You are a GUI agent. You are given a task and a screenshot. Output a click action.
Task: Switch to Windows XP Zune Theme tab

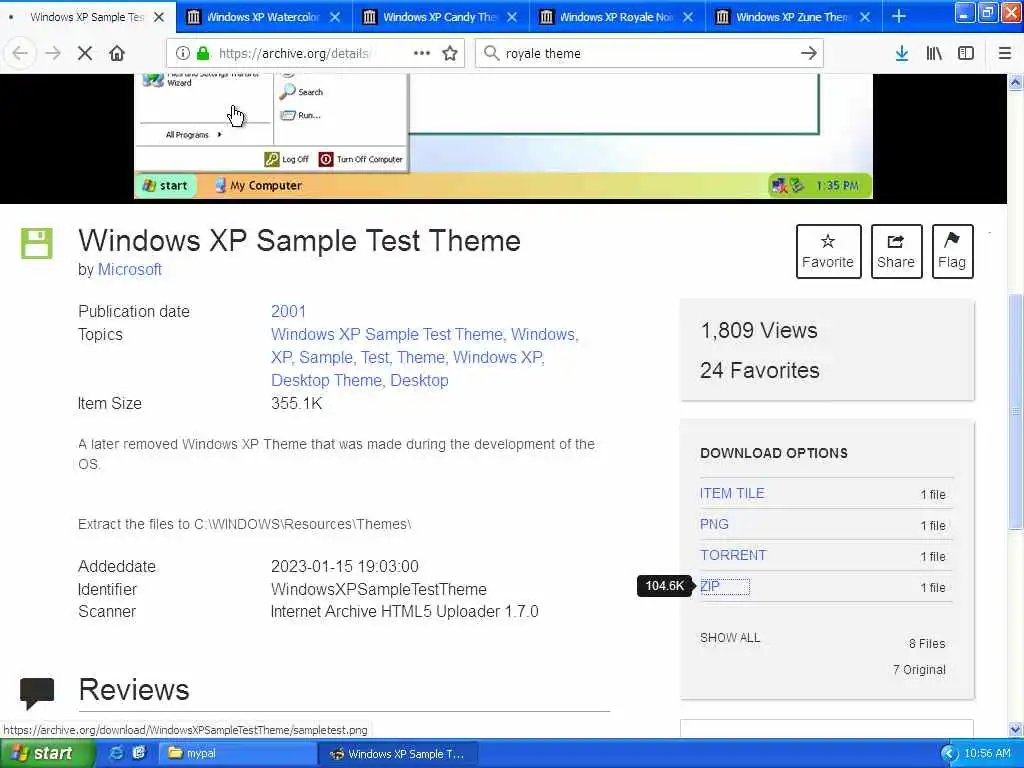point(793,17)
